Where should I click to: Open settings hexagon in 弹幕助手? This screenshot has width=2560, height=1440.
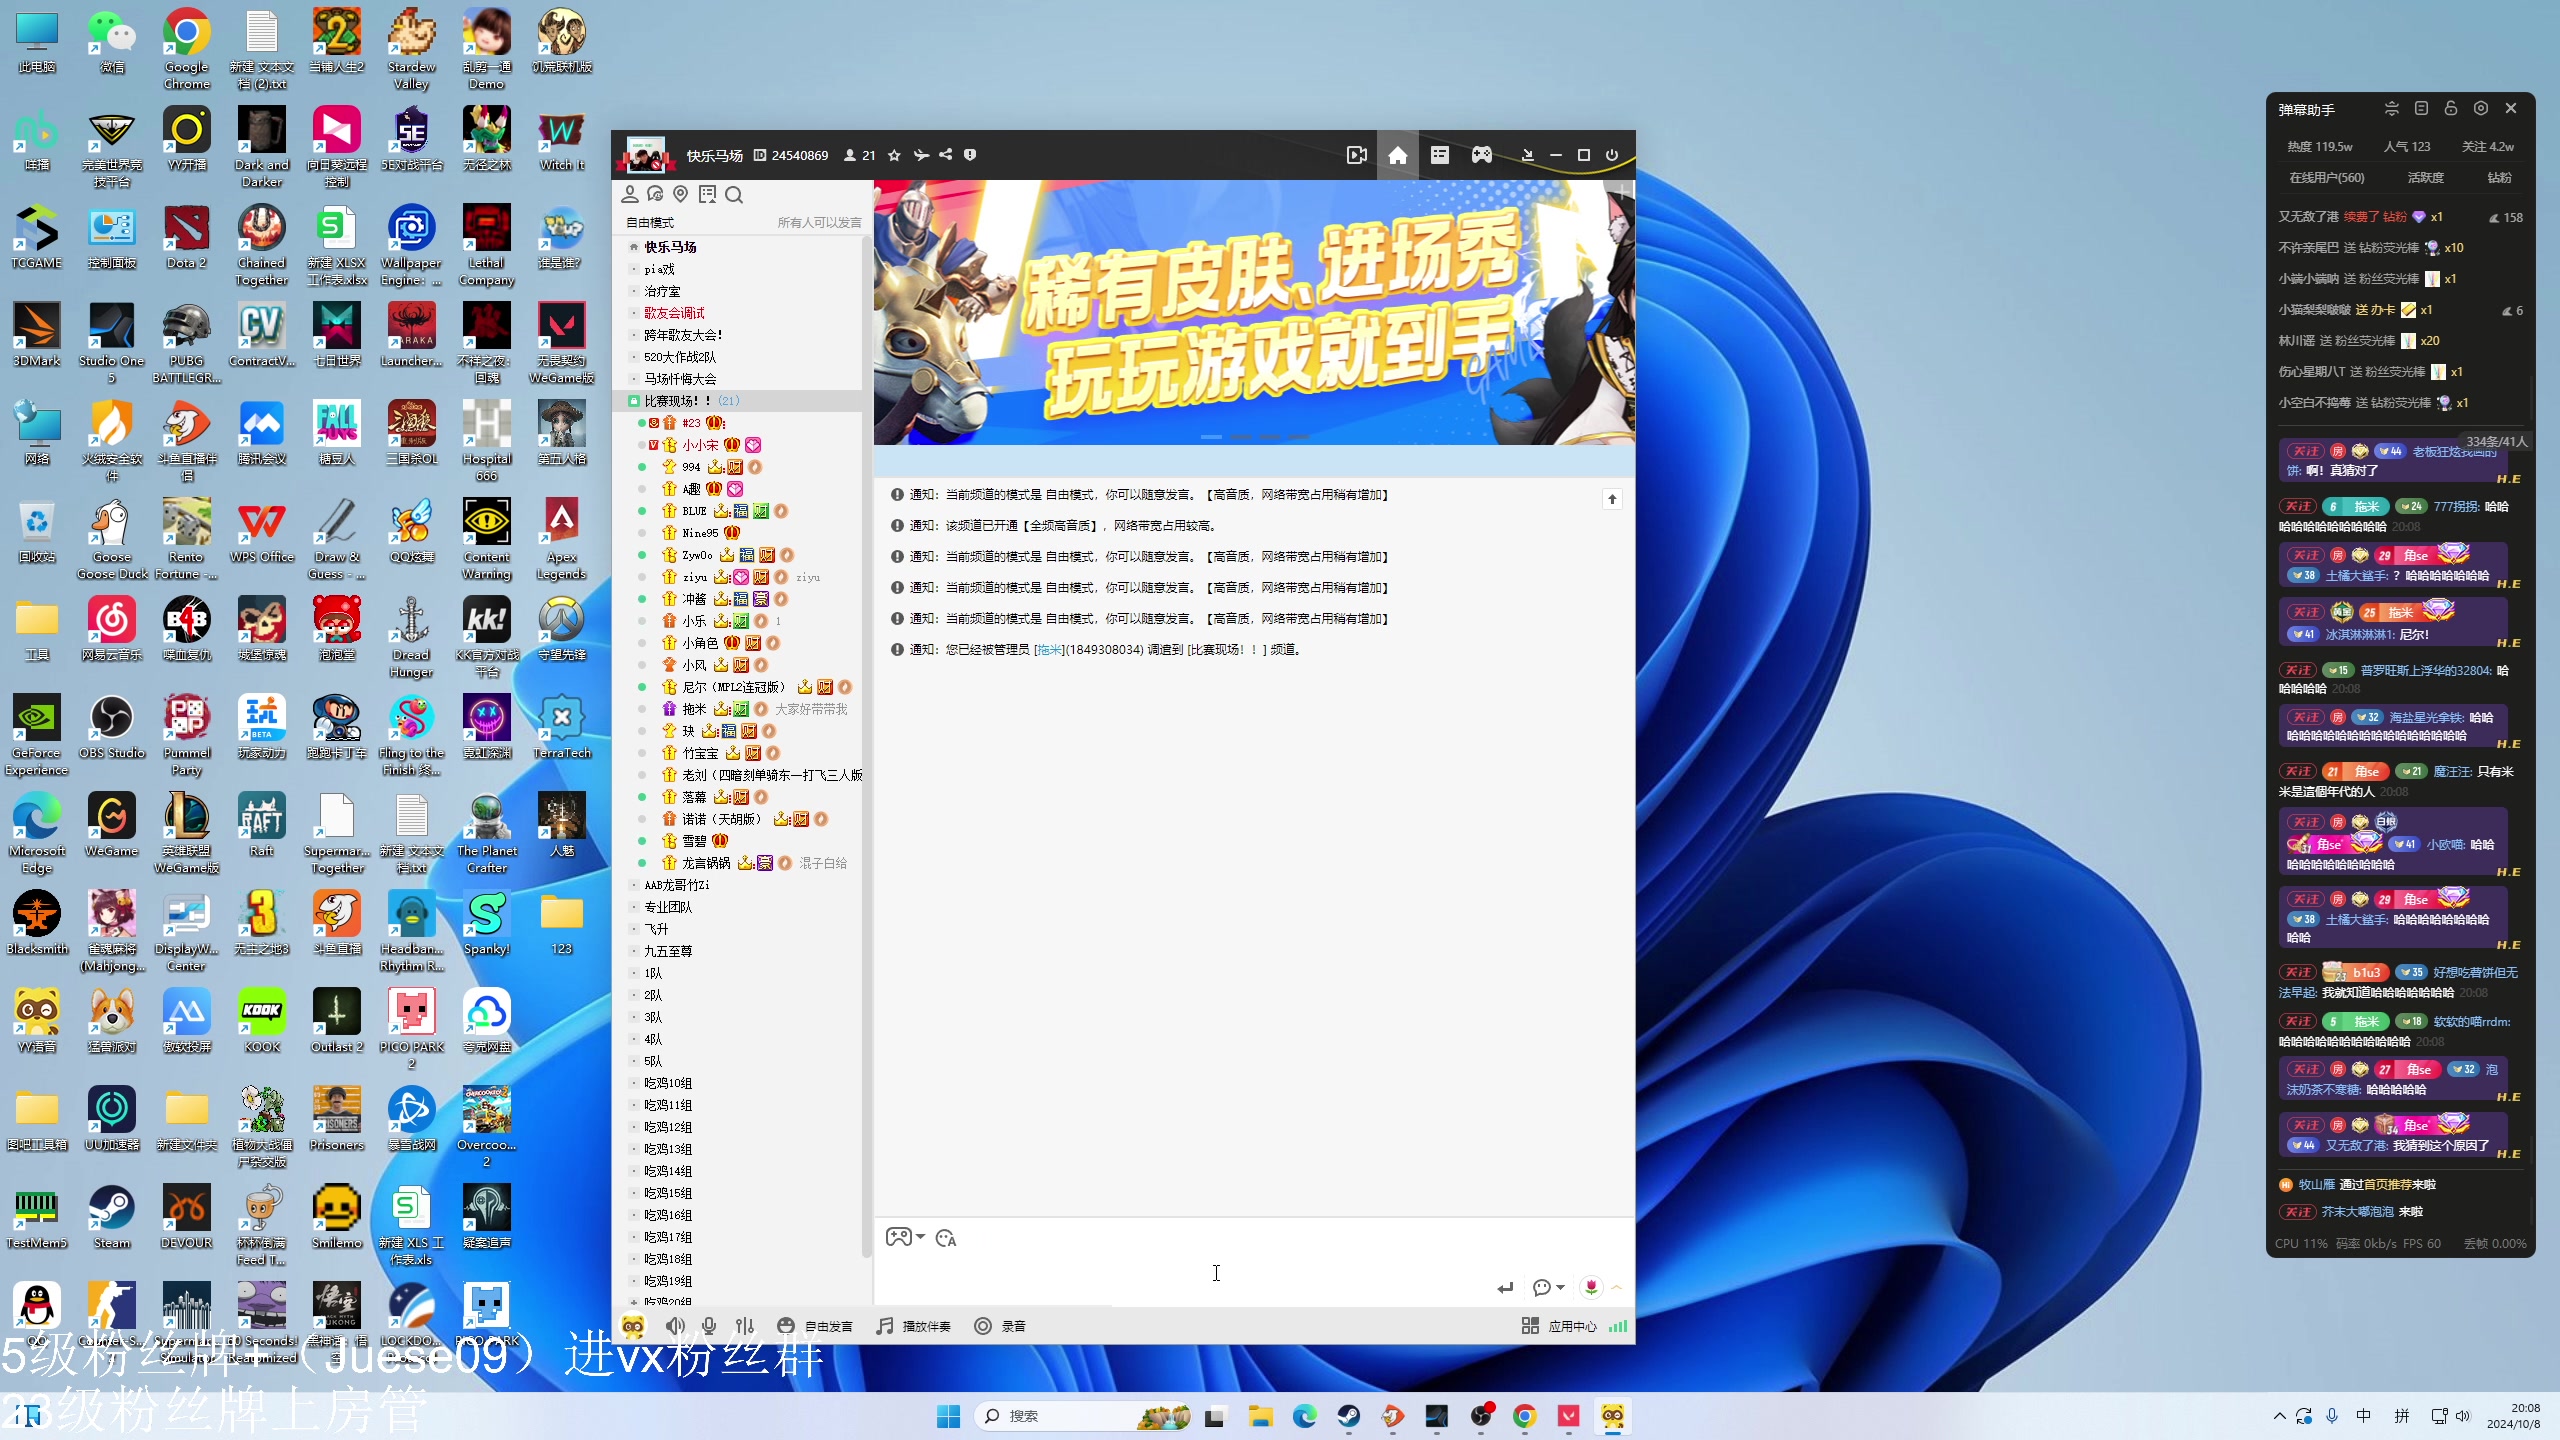click(x=2481, y=108)
